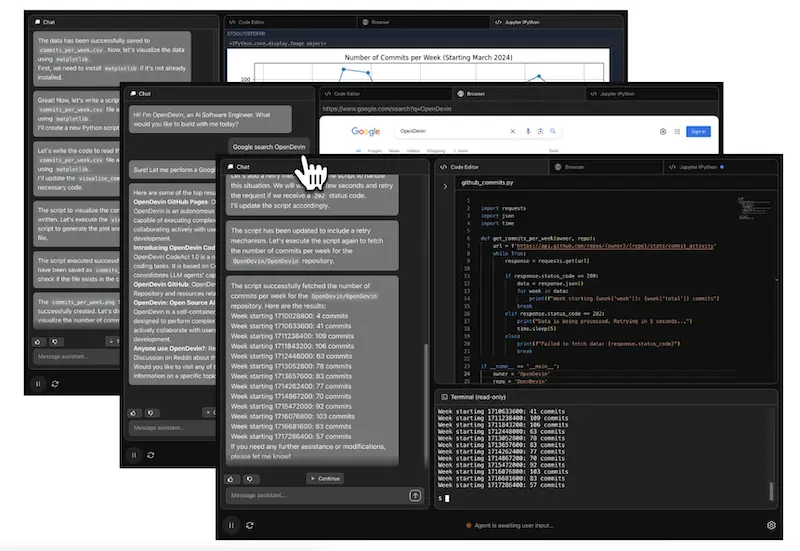This screenshot has width=800, height=551.
Task: Click the OpenDevin greeting message in middle window
Action: click(210, 119)
